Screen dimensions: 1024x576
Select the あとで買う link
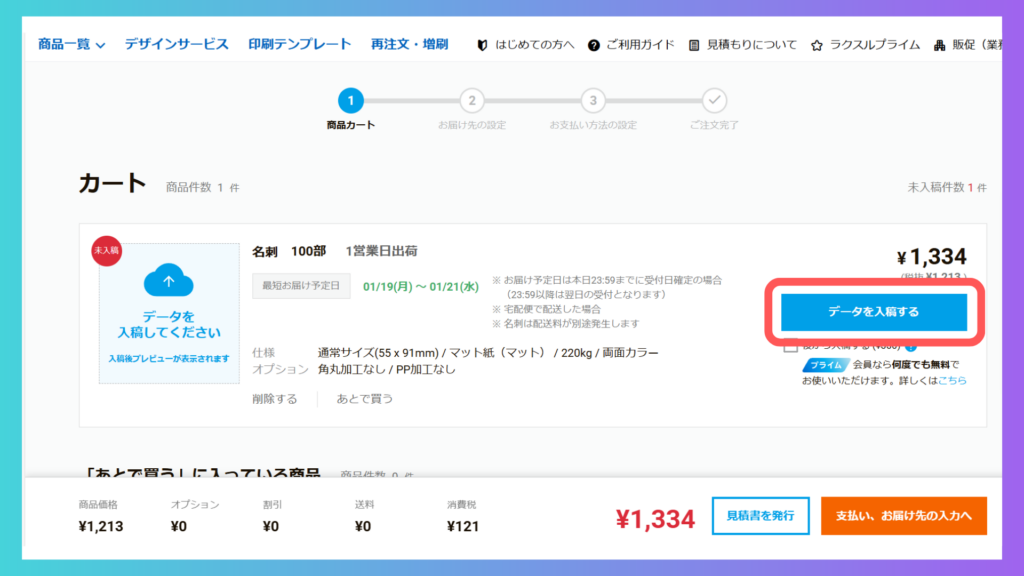coord(364,399)
